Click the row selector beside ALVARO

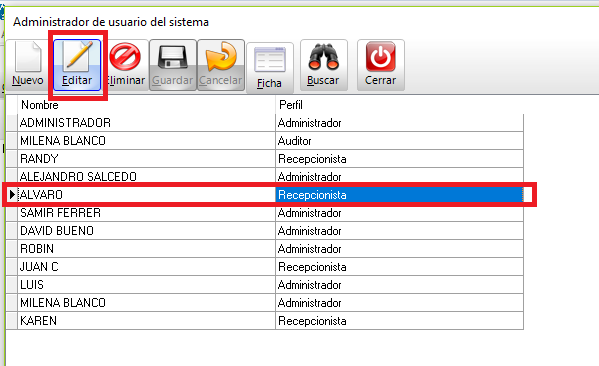coord(12,194)
